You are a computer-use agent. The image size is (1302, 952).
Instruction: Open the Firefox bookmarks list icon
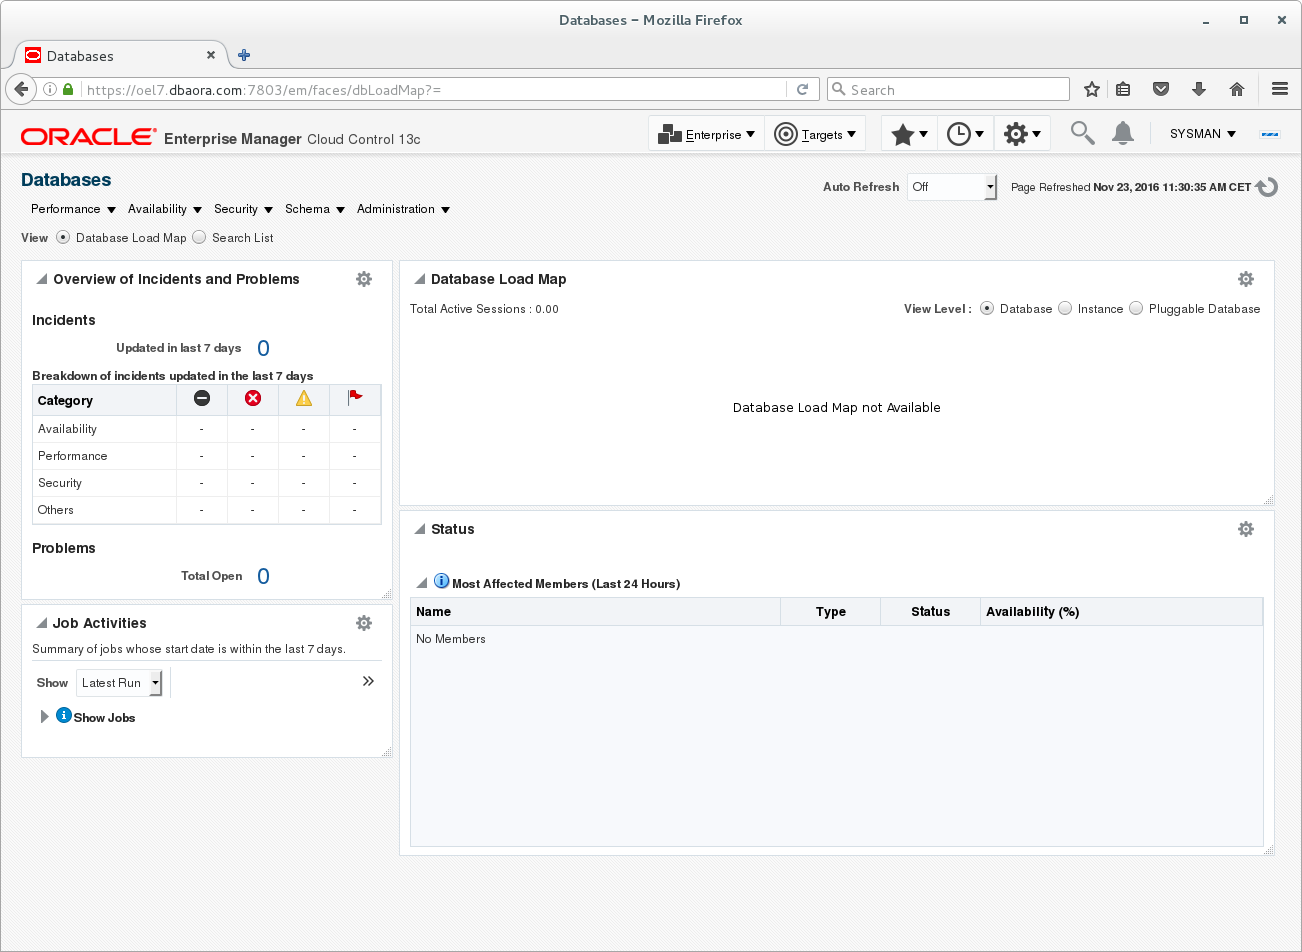(x=1123, y=90)
